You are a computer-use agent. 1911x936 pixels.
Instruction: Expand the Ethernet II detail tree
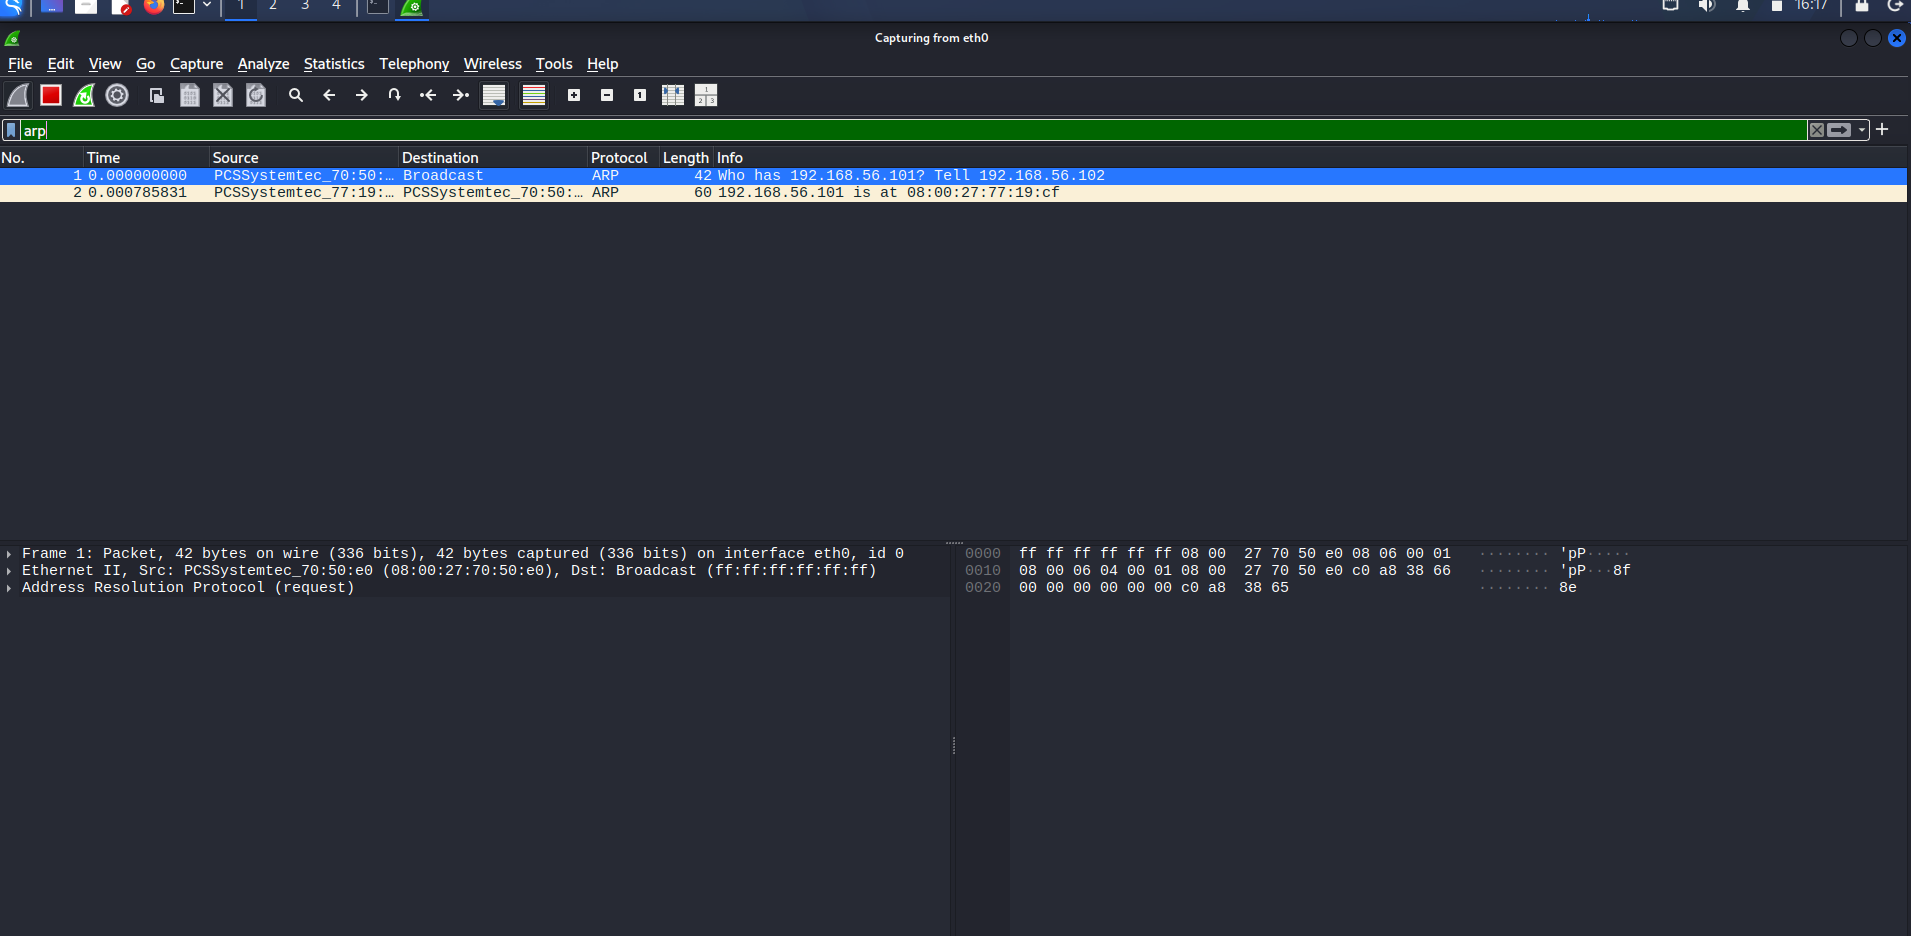click(9, 571)
